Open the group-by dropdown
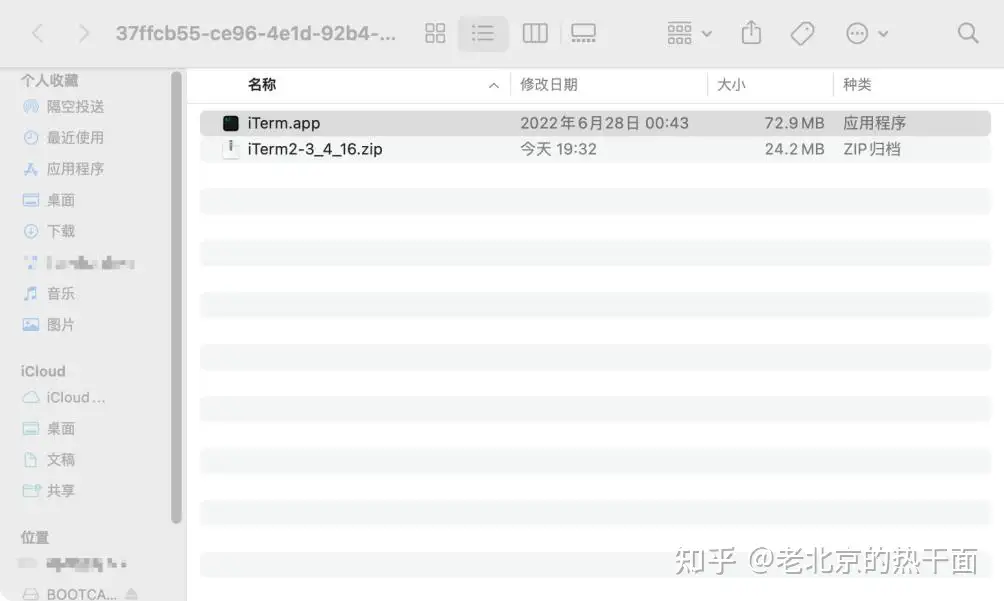The width and height of the screenshot is (1004, 601). tap(689, 33)
